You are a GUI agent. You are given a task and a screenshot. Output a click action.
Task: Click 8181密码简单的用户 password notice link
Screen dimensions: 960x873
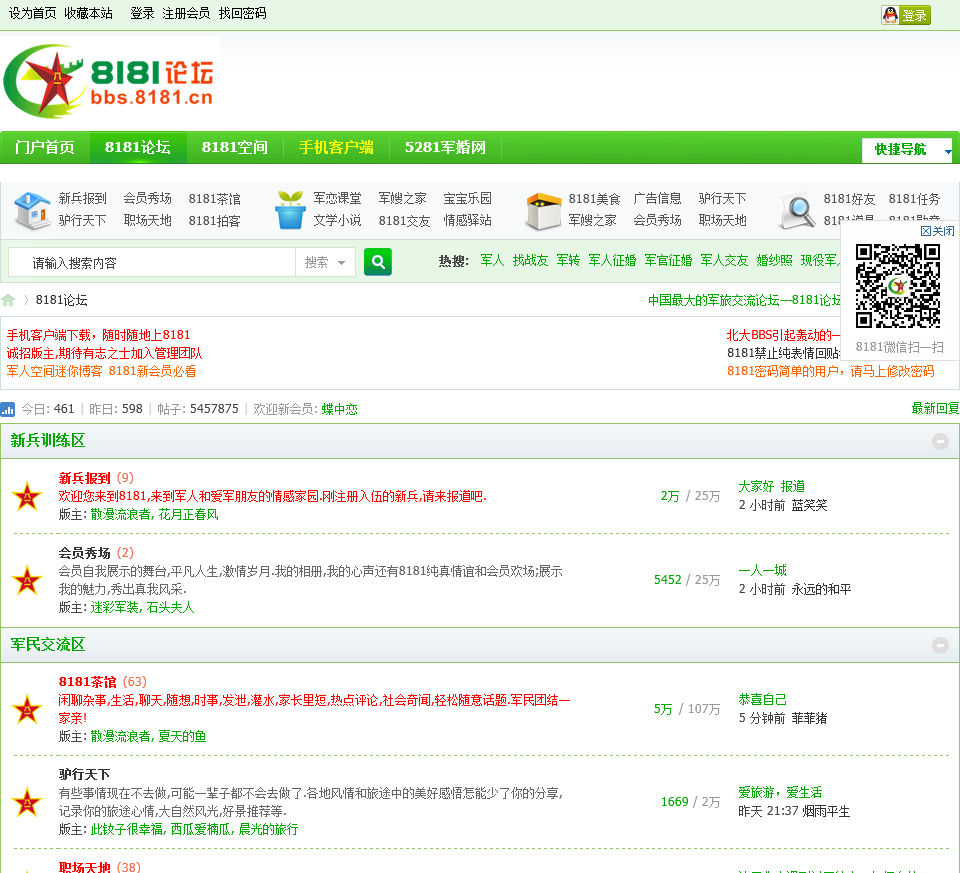[x=831, y=371]
